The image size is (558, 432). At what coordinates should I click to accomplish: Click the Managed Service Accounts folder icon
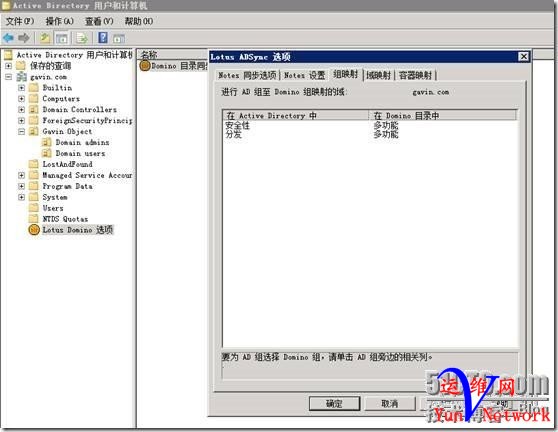33,175
